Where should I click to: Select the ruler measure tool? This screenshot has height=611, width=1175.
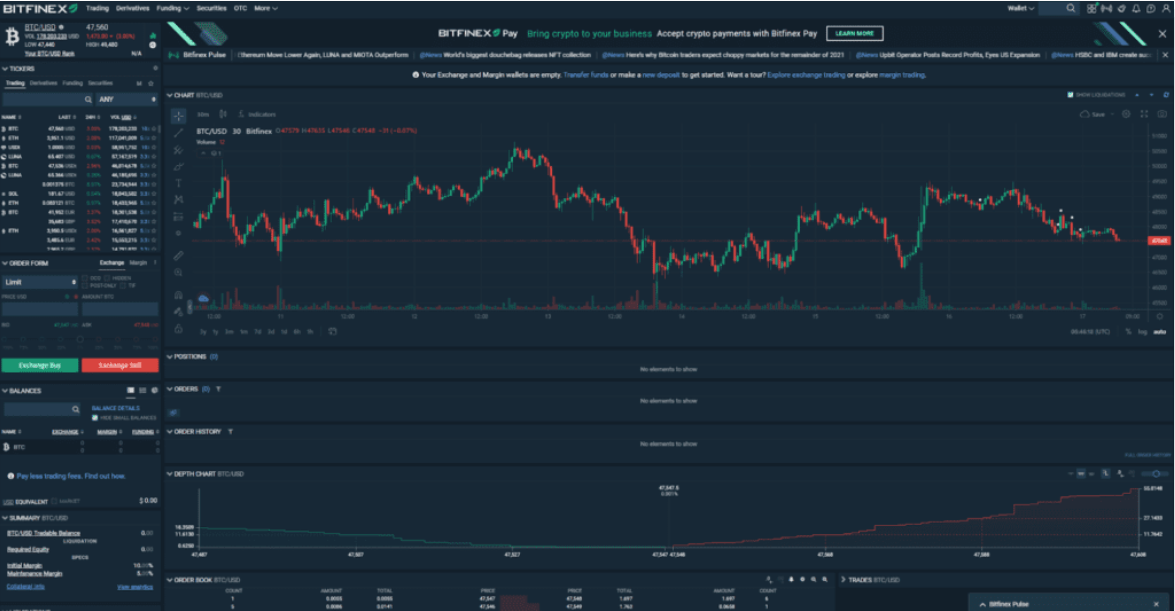(x=178, y=256)
